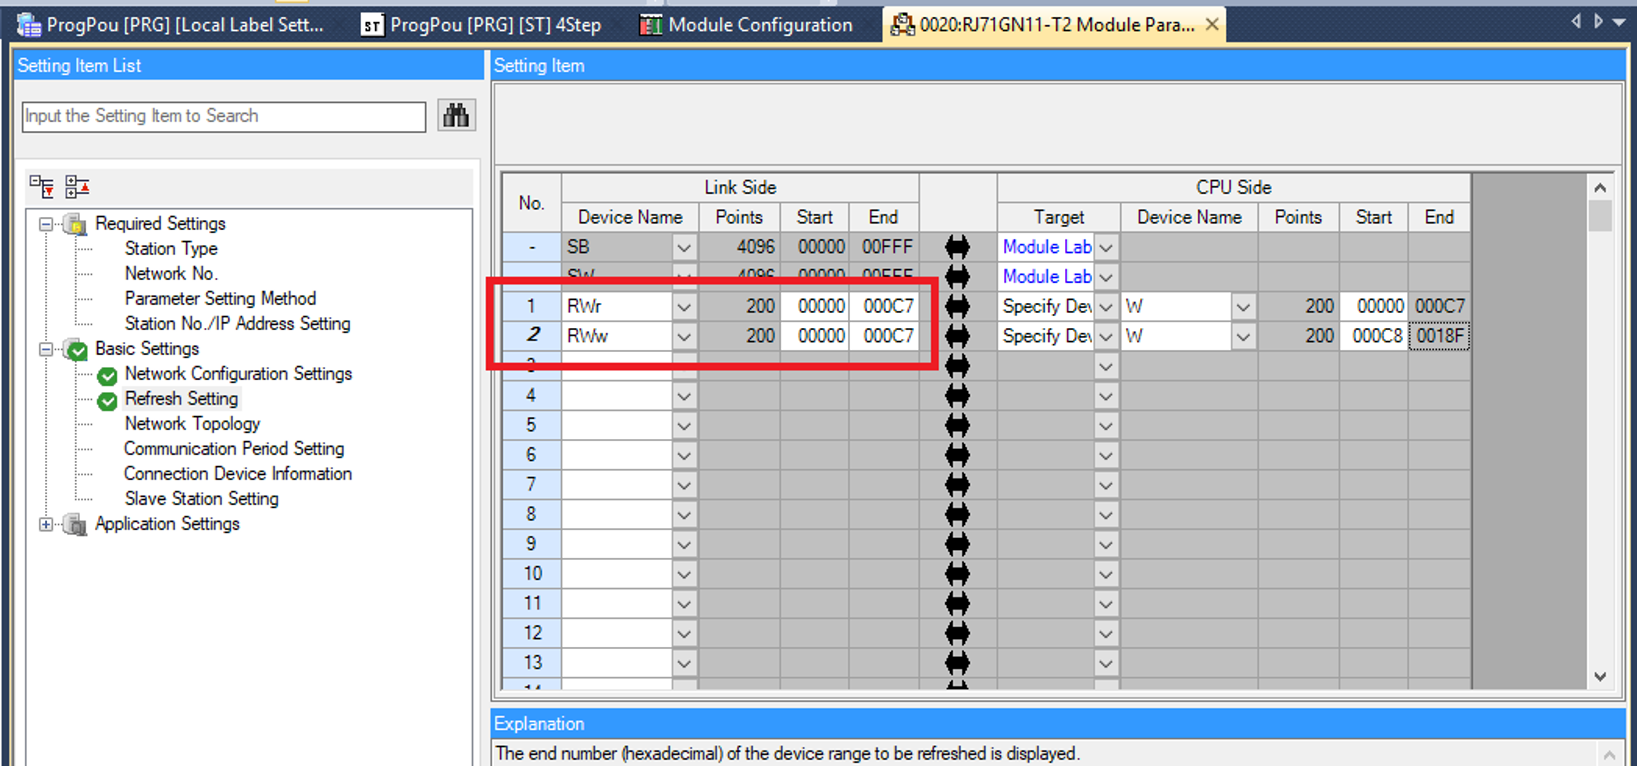This screenshot has height=766, width=1637.
Task: Select Slave Station Setting item
Action: click(201, 499)
